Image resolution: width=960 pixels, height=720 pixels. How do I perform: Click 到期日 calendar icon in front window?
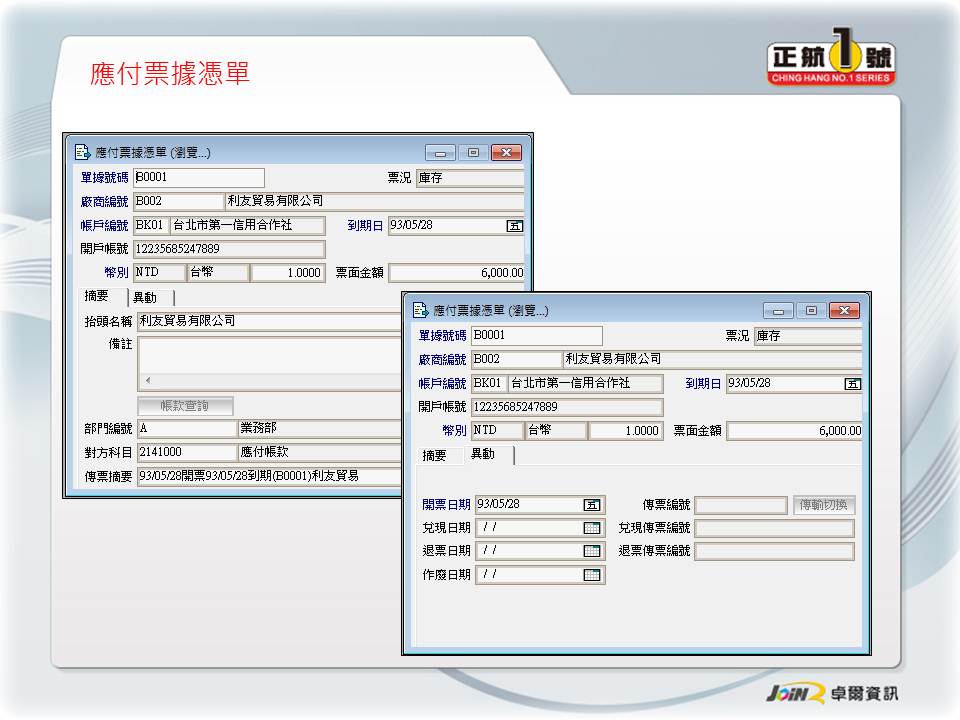pos(852,384)
